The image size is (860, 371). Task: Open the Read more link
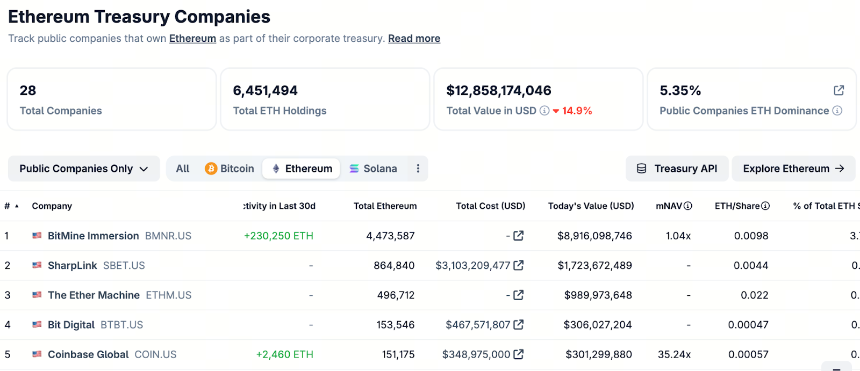coord(414,38)
